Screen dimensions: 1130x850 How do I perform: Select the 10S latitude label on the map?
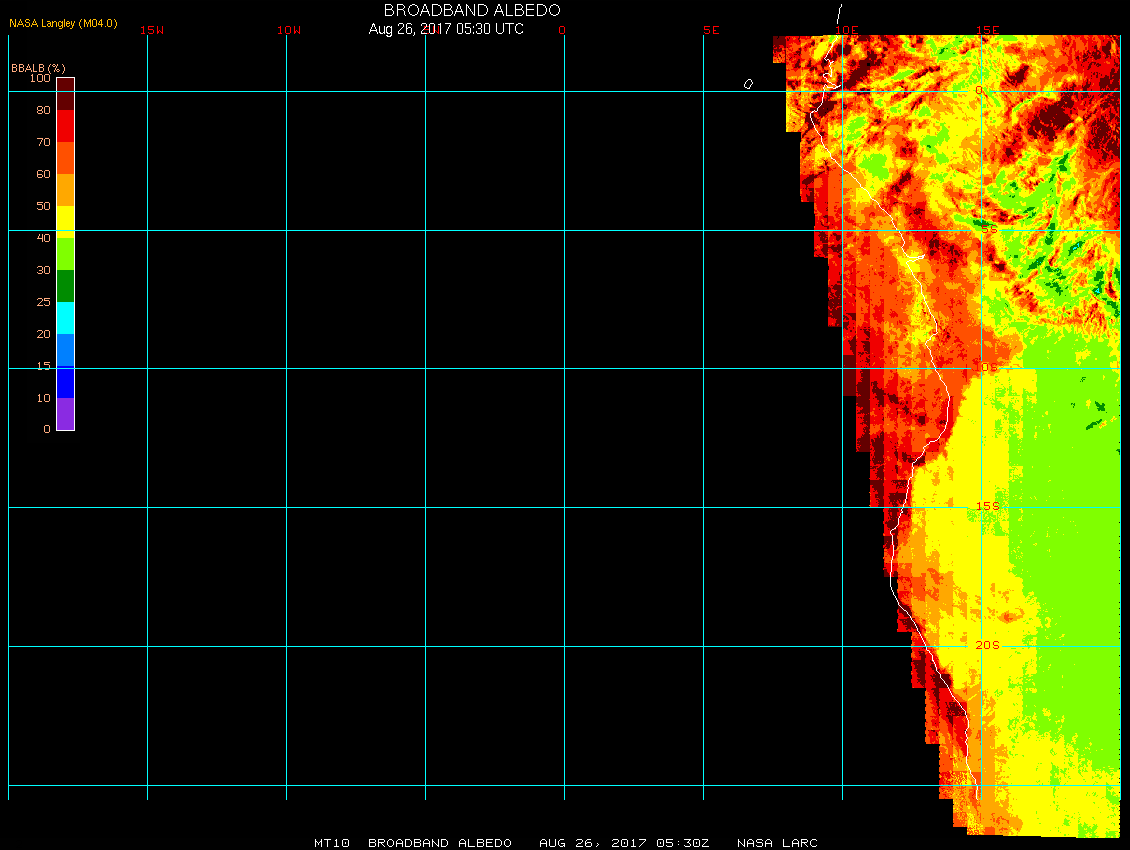(986, 368)
